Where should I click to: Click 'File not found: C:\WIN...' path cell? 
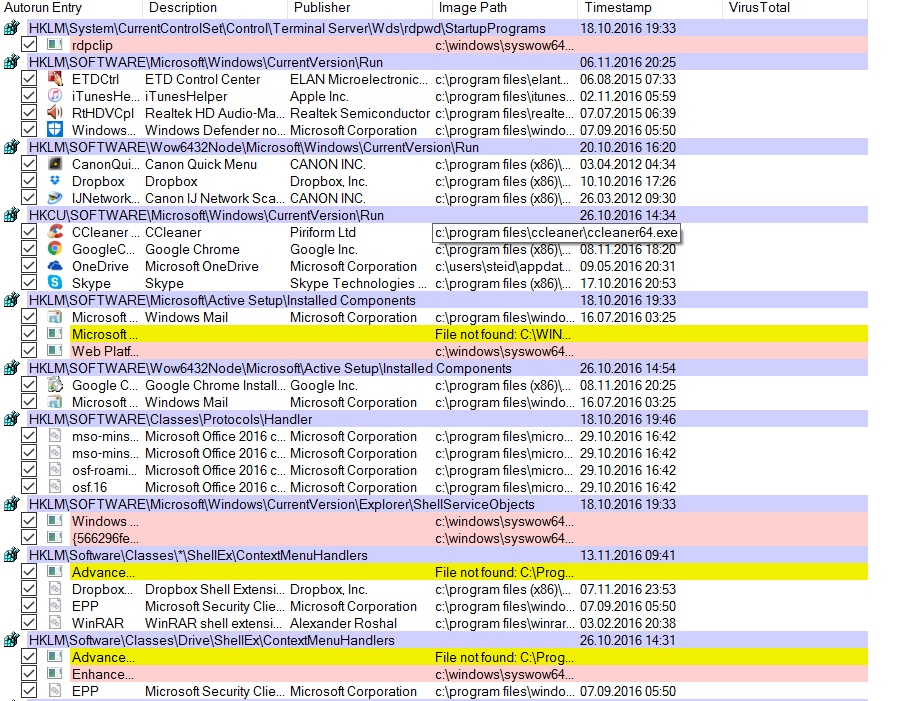click(503, 334)
